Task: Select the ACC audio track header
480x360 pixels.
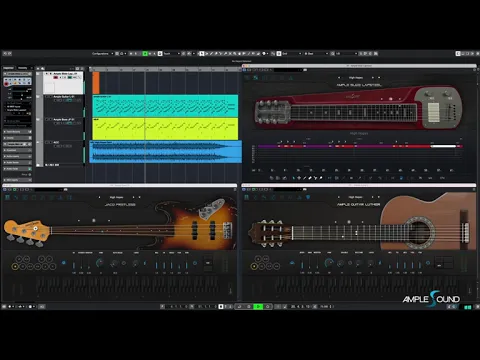Action: (63, 151)
